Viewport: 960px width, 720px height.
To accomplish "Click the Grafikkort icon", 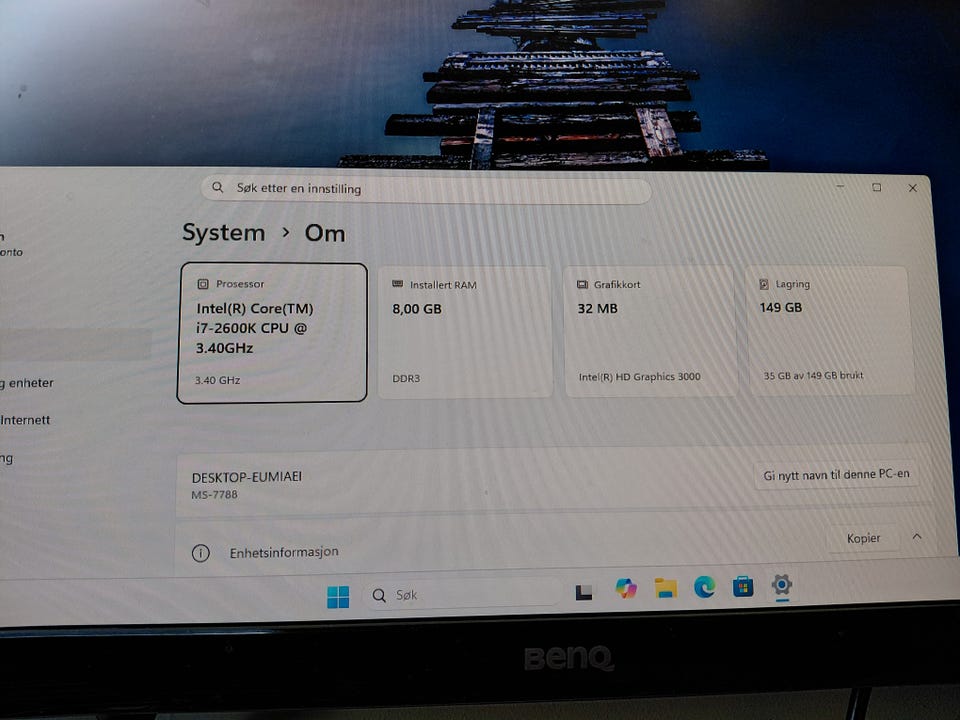I will coord(582,284).
